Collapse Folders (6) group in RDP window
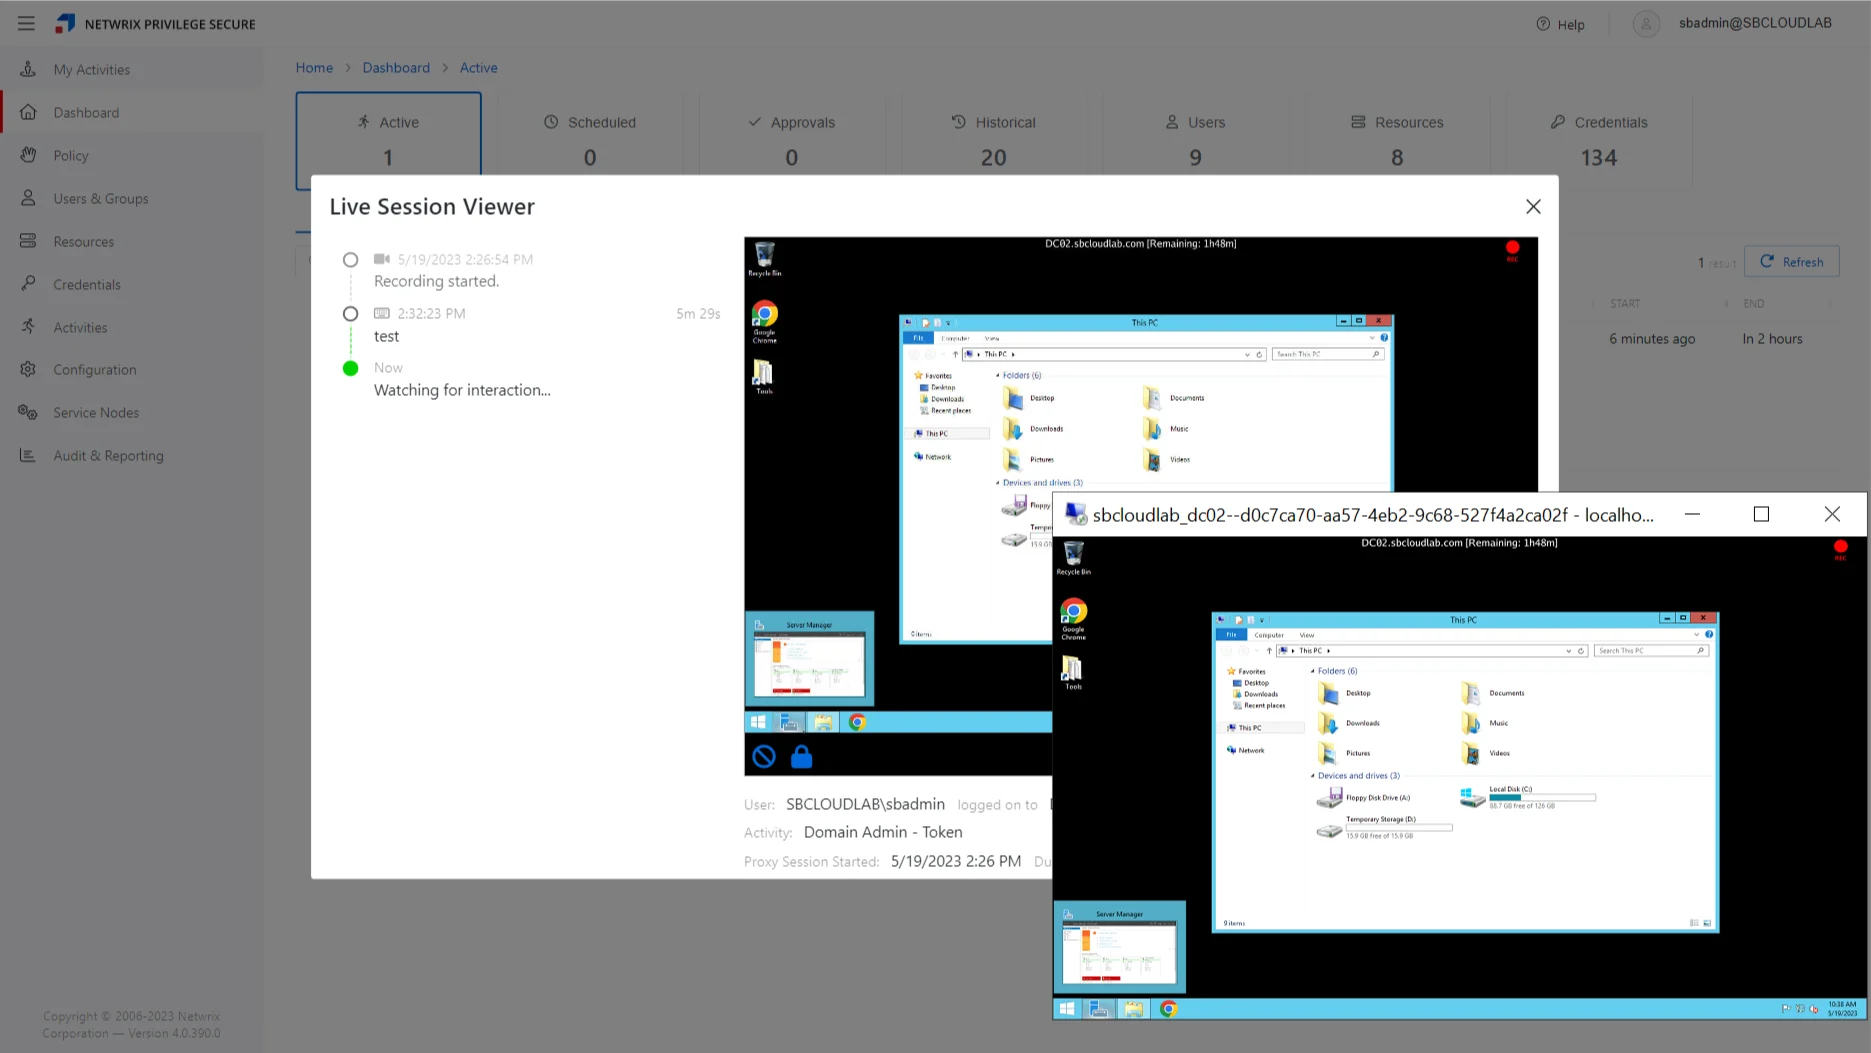 pyautogui.click(x=1312, y=671)
